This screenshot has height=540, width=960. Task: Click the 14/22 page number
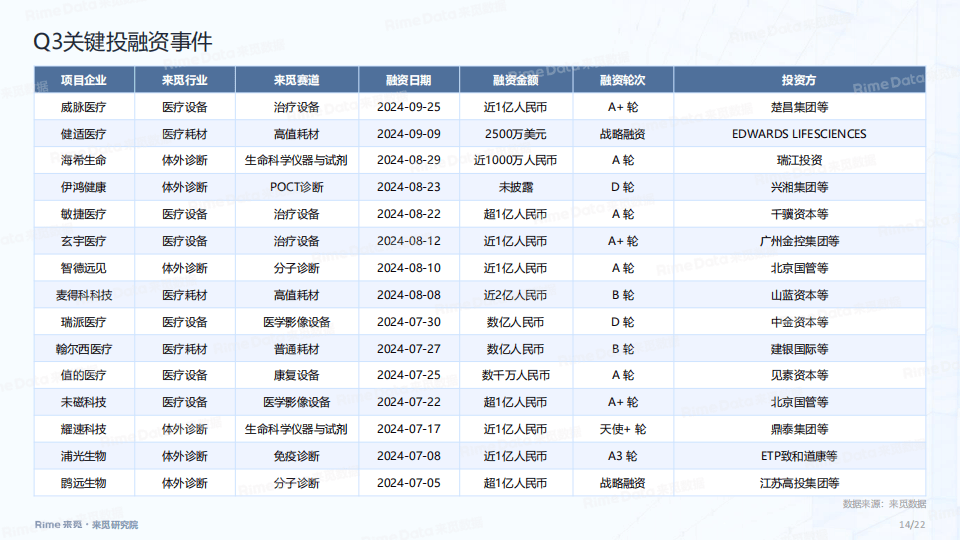click(912, 525)
